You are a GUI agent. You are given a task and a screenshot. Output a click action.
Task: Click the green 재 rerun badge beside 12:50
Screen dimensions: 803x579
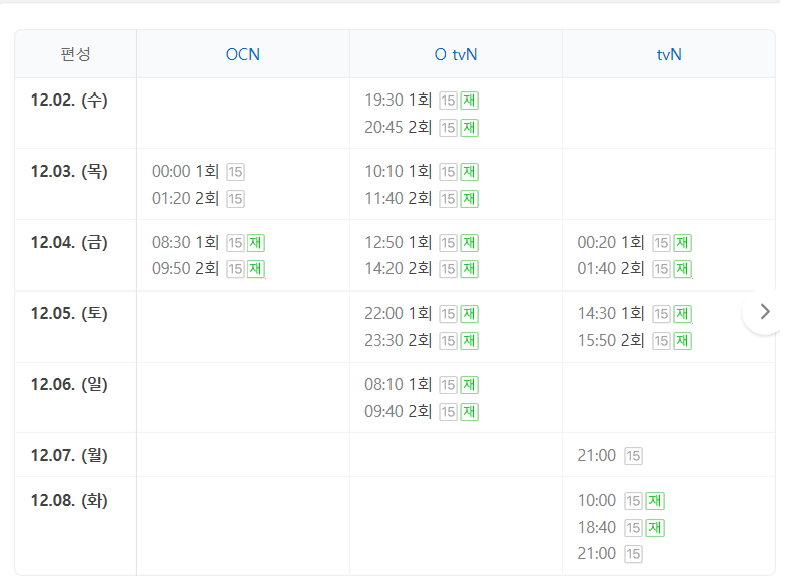469,243
